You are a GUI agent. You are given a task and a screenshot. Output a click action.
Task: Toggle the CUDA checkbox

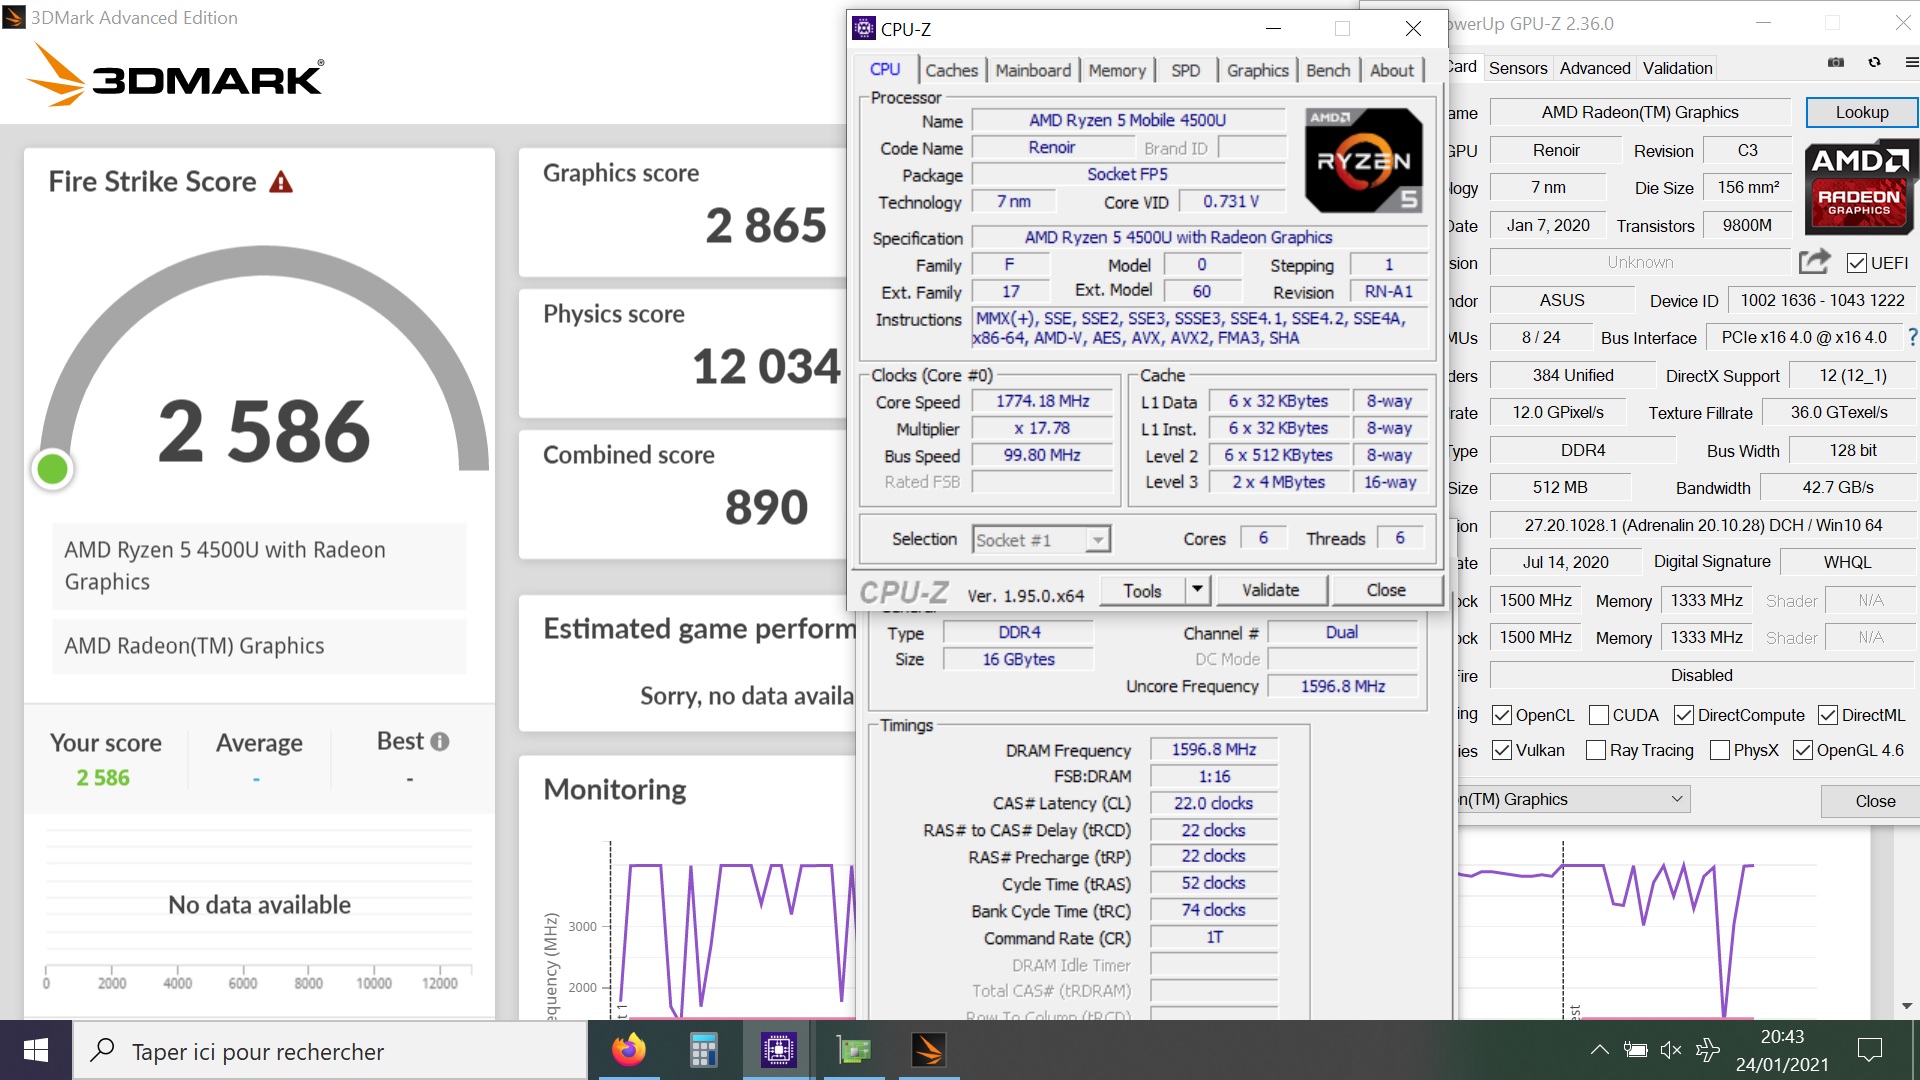[1598, 715]
